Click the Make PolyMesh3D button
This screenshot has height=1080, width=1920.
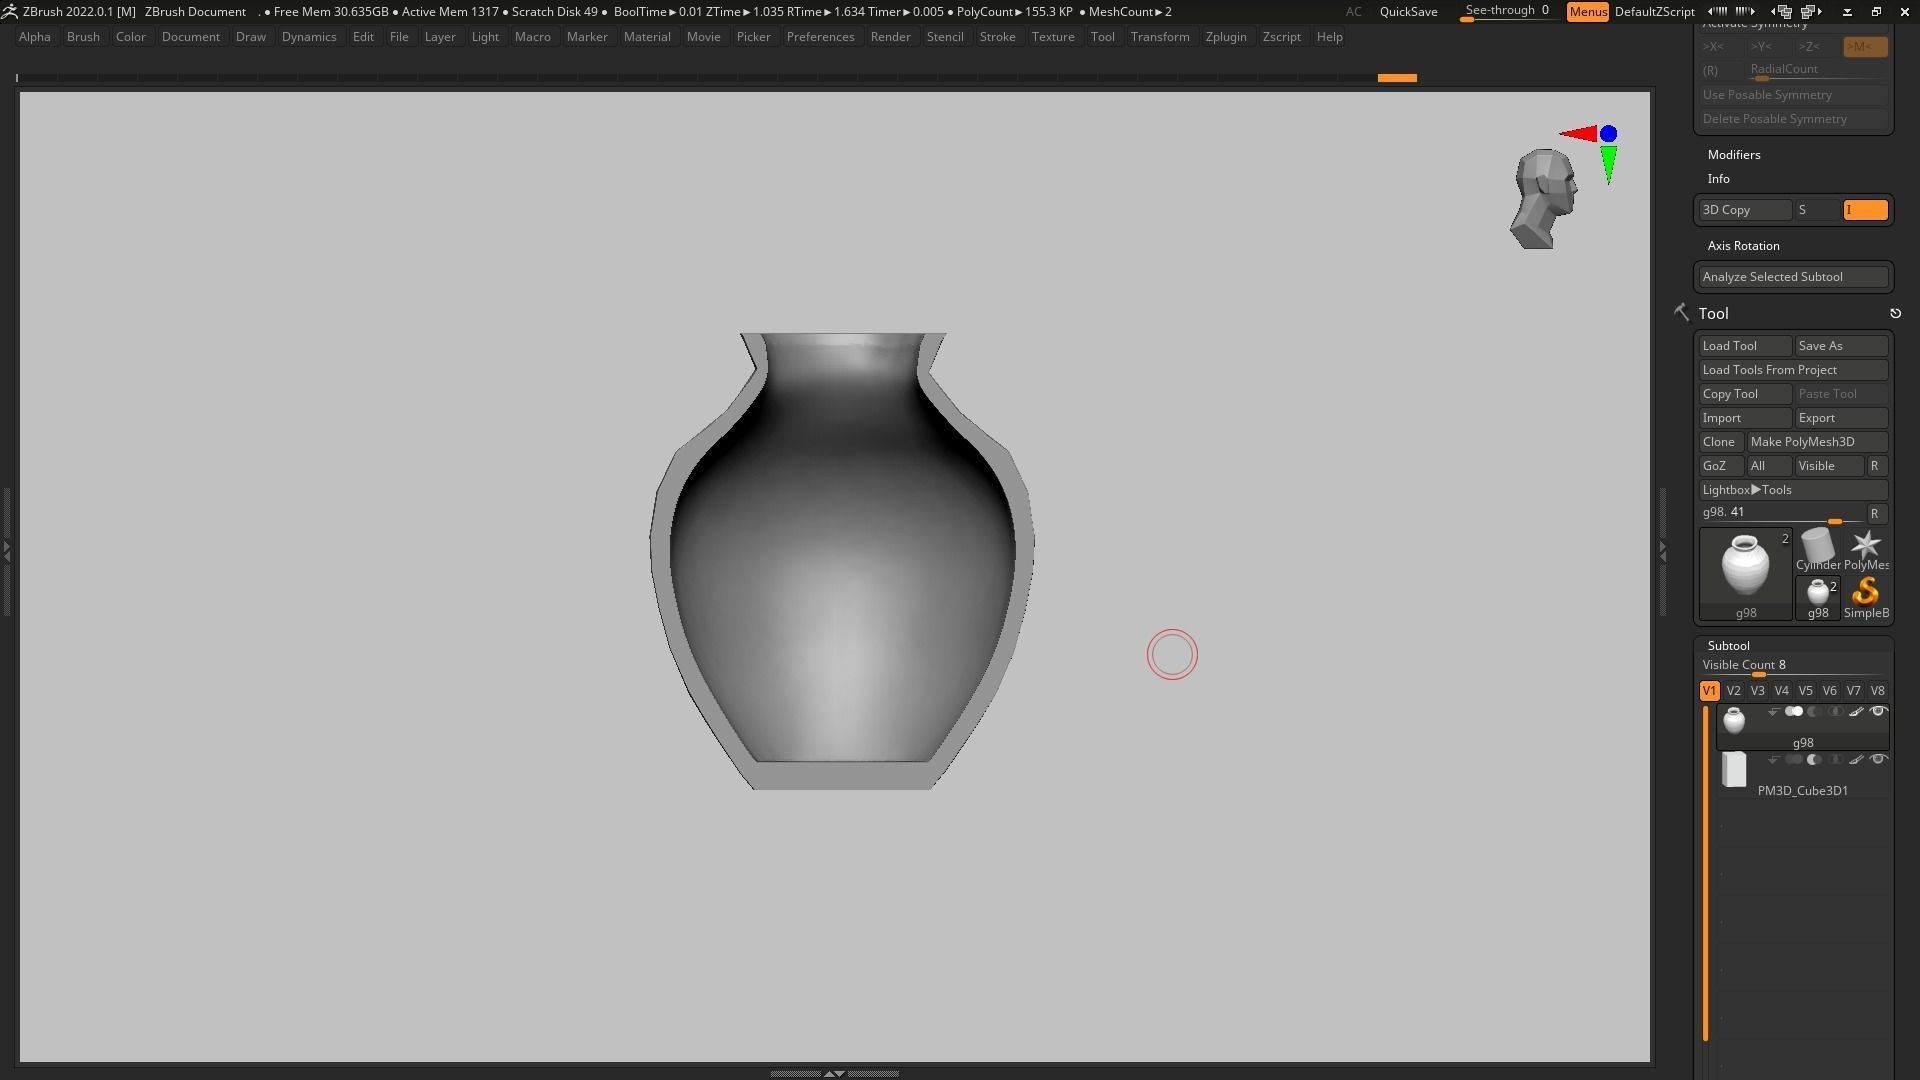tap(1816, 442)
